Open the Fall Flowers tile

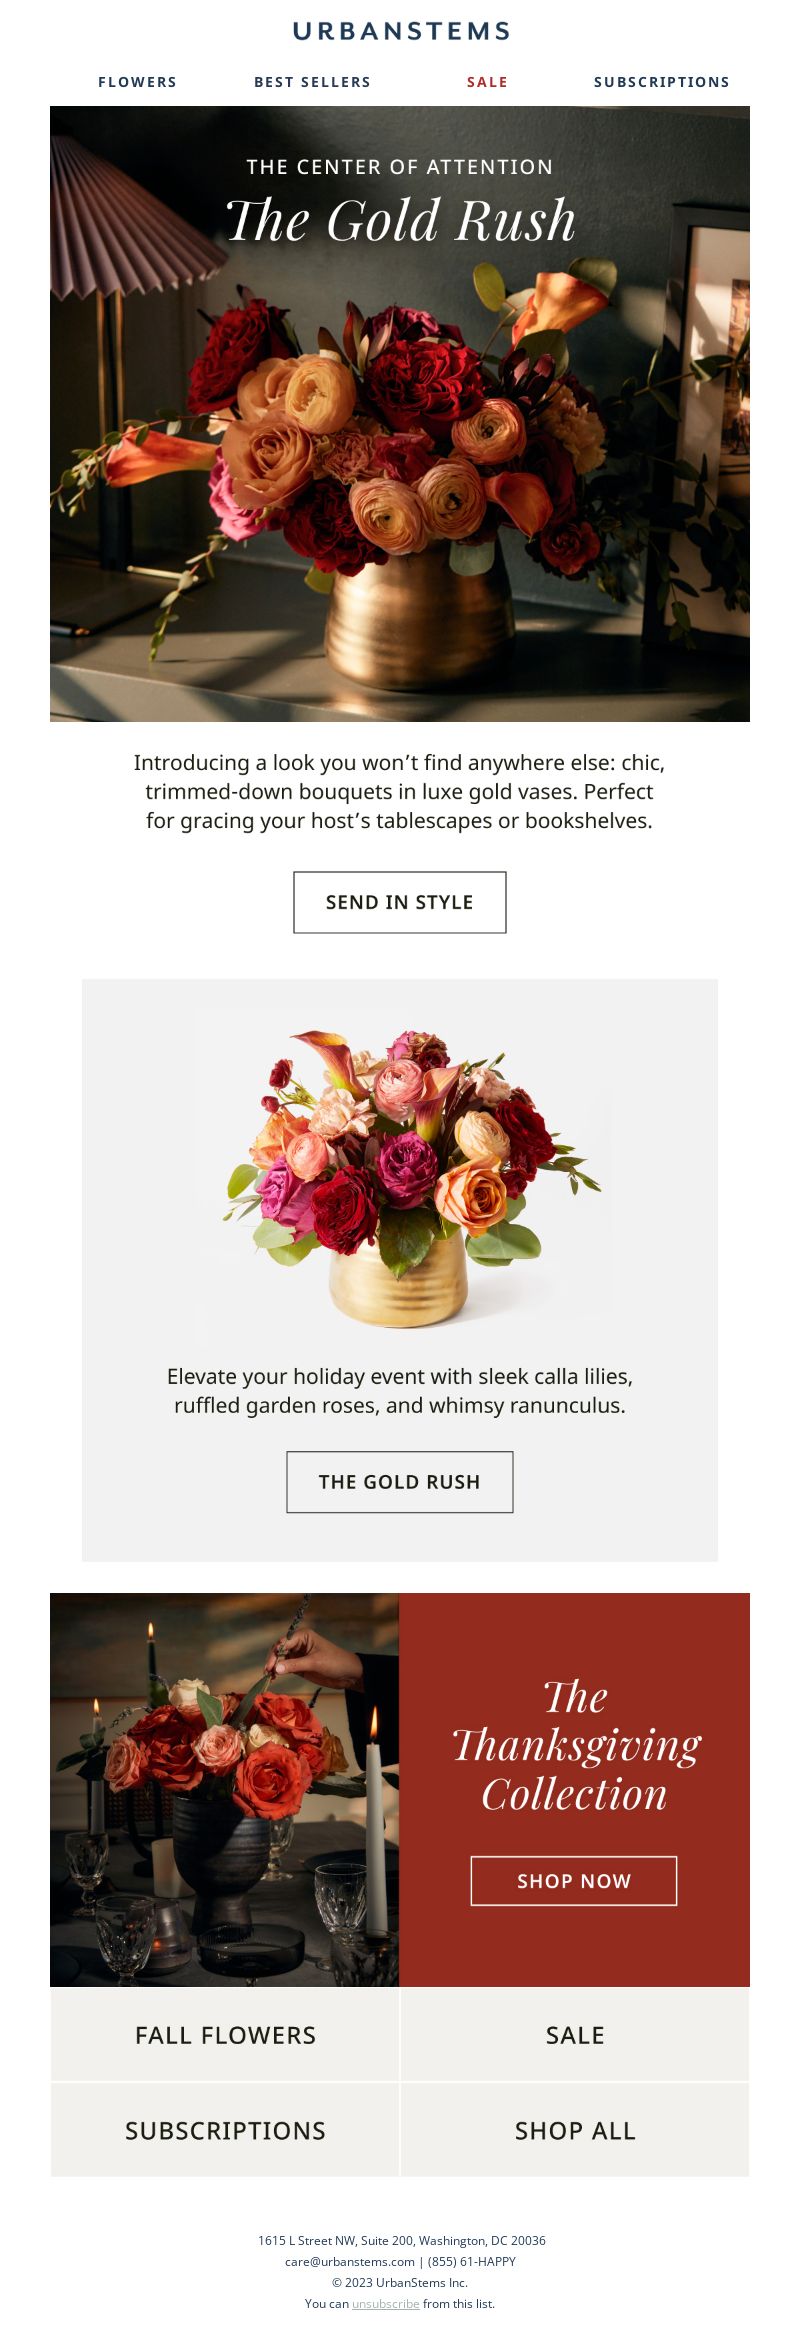(225, 2035)
